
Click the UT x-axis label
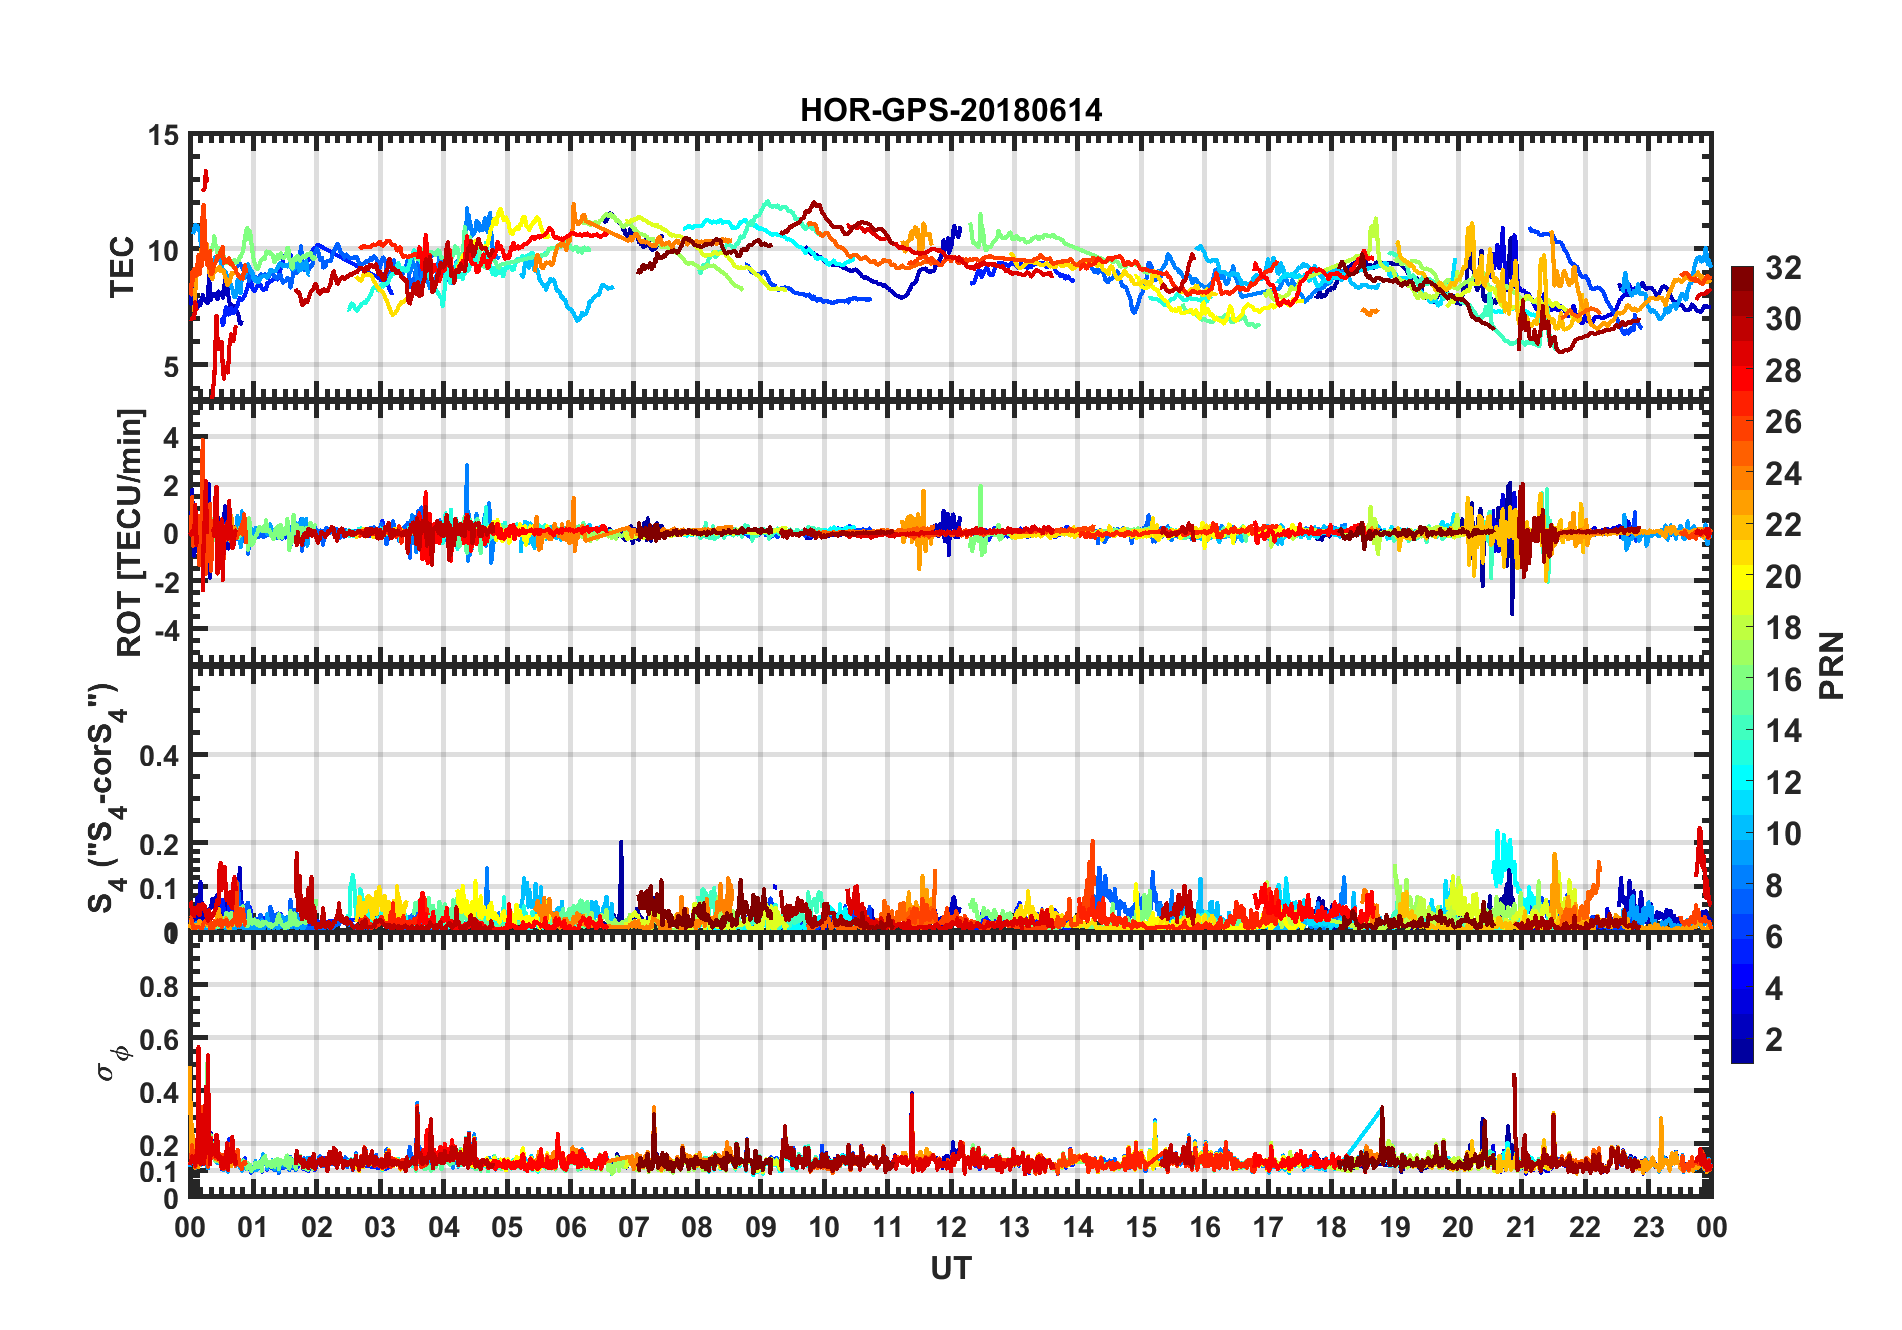point(951,1269)
